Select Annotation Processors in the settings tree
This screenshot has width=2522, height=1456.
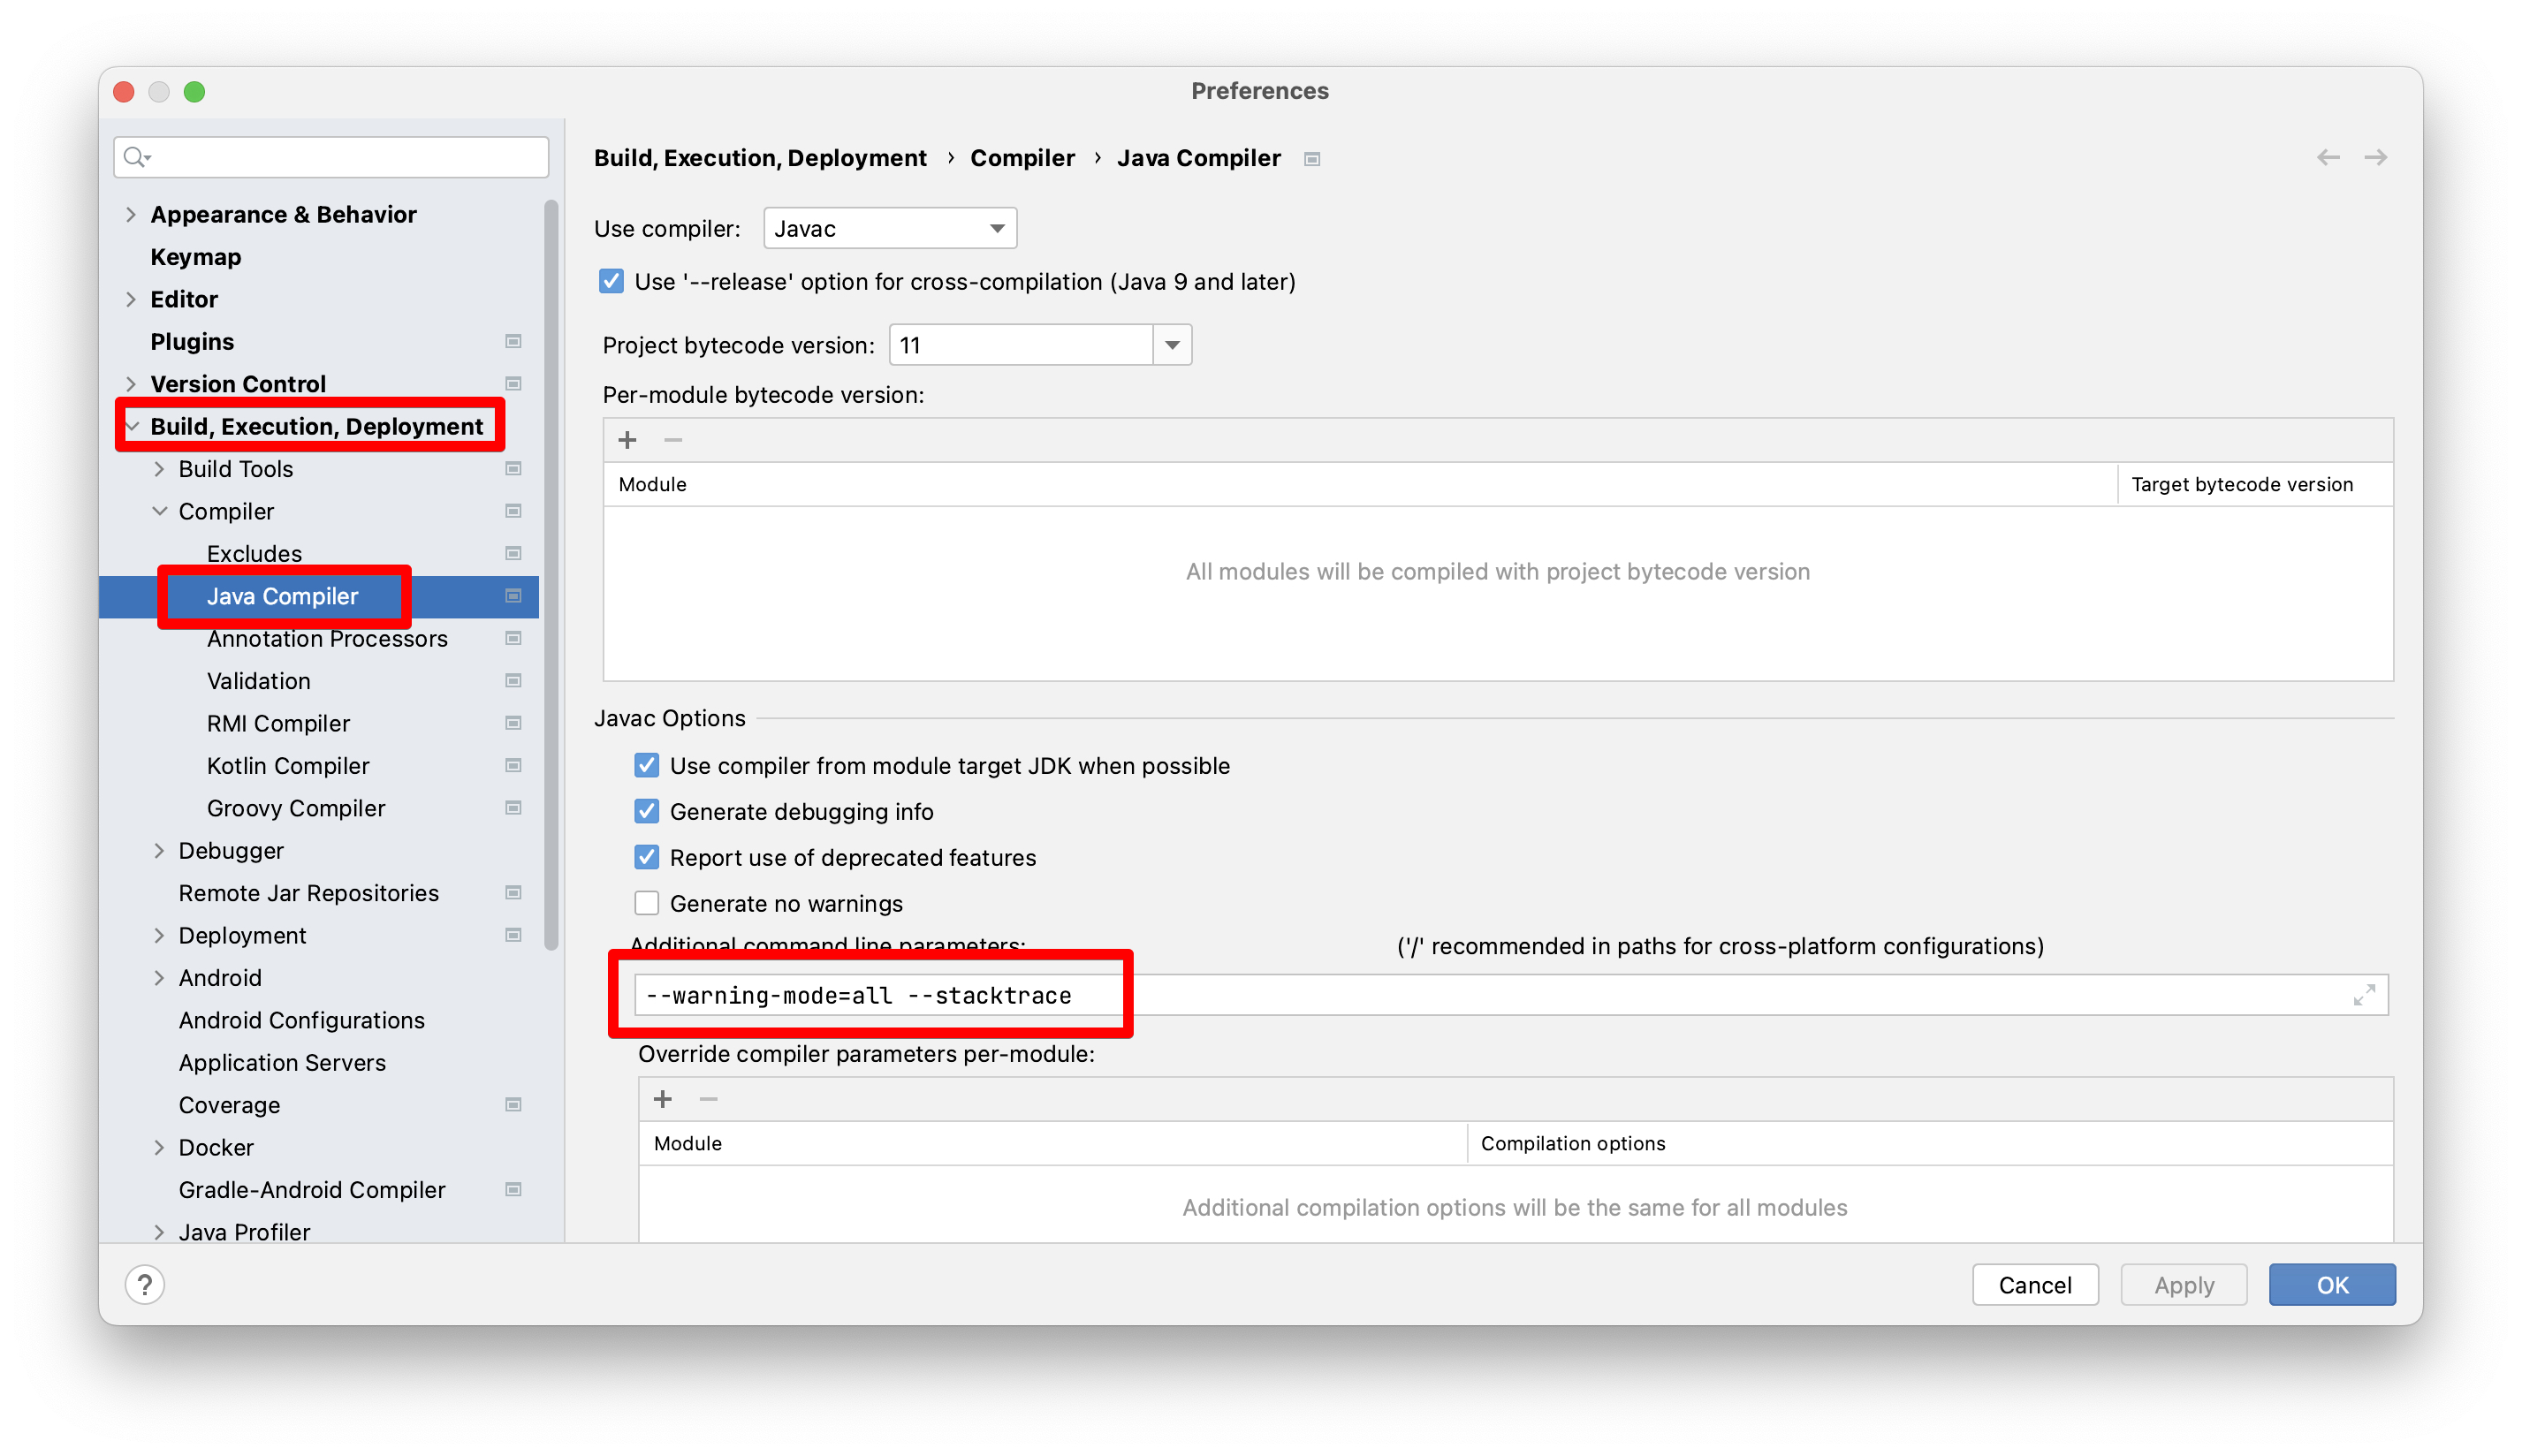tap(326, 638)
